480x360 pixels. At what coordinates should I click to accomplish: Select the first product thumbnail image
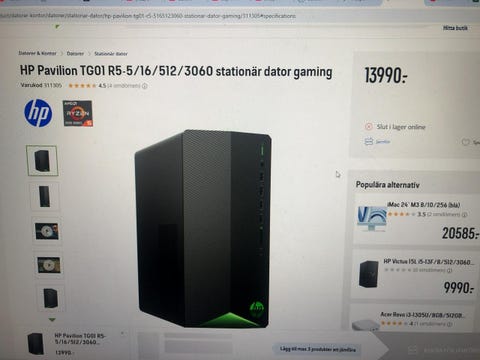pyautogui.click(x=42, y=160)
